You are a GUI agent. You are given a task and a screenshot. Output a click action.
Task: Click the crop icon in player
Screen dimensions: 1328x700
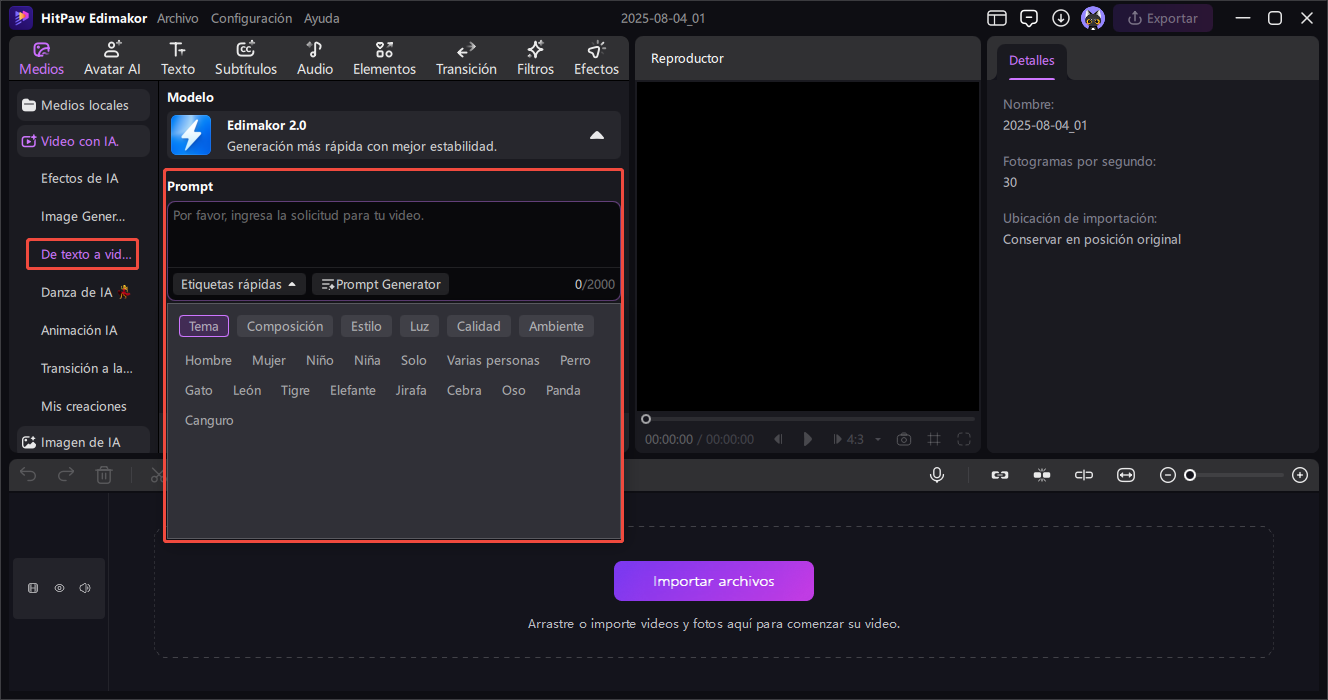934,439
